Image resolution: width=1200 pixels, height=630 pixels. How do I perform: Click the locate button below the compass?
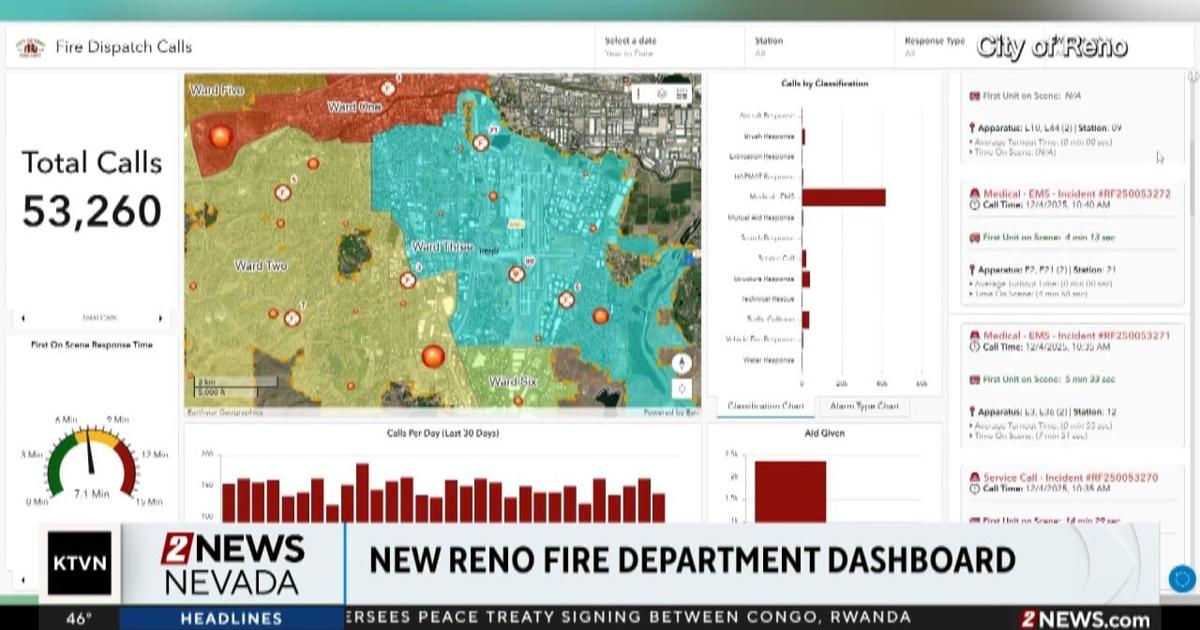point(682,388)
